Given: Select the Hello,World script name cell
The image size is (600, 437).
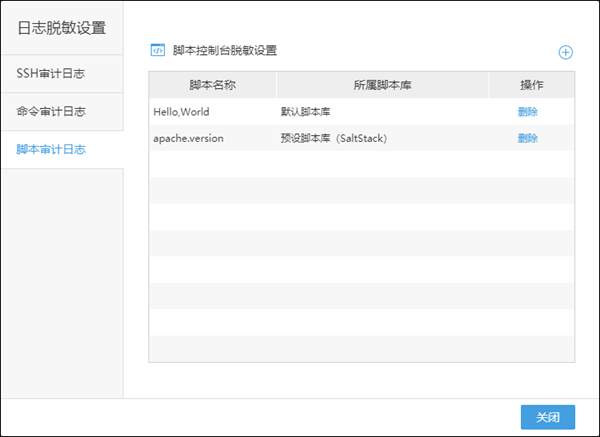Looking at the screenshot, I should 181,111.
